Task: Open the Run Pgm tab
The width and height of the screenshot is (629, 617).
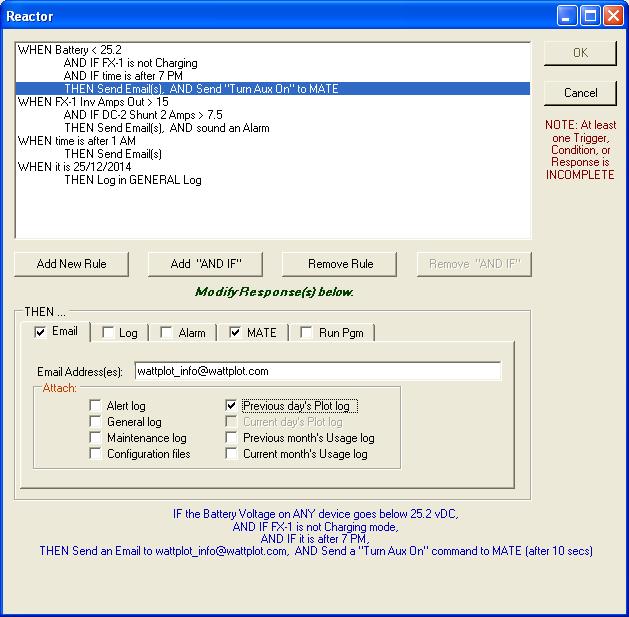Action: [x=333, y=333]
